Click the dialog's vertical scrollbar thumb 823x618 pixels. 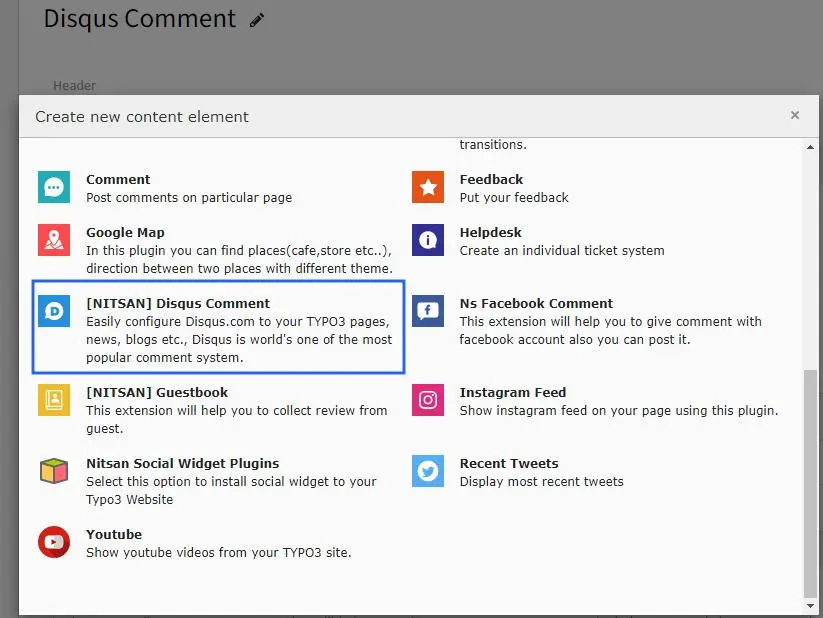pyautogui.click(x=810, y=484)
